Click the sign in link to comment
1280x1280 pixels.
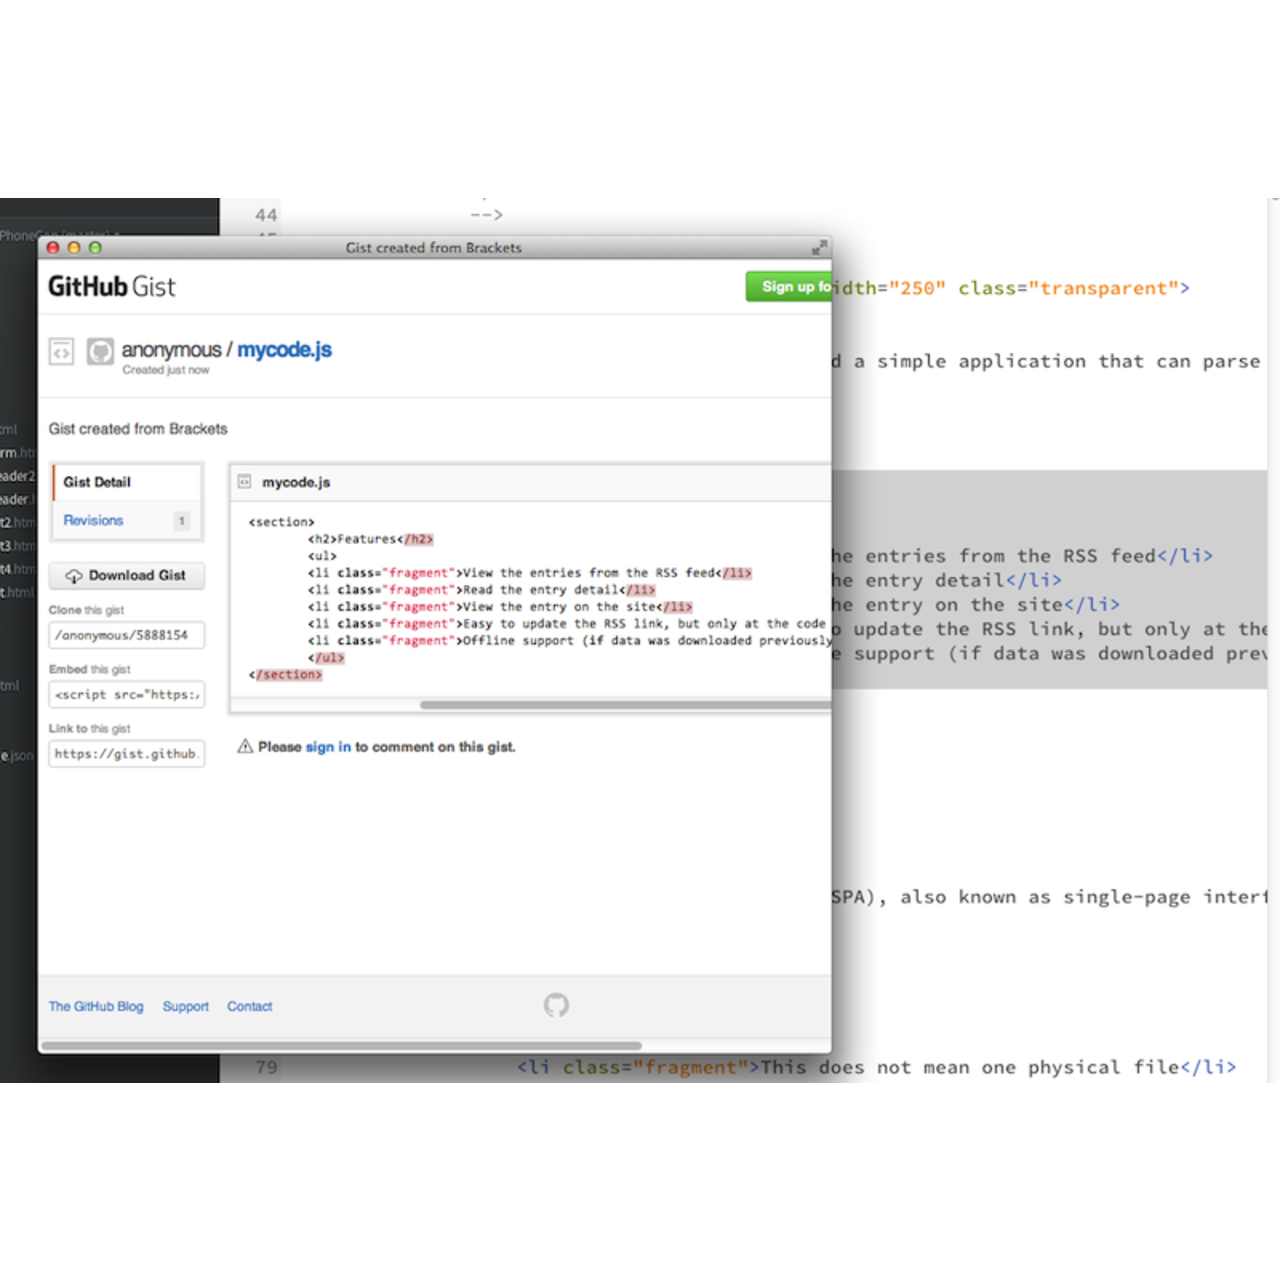[x=327, y=746]
